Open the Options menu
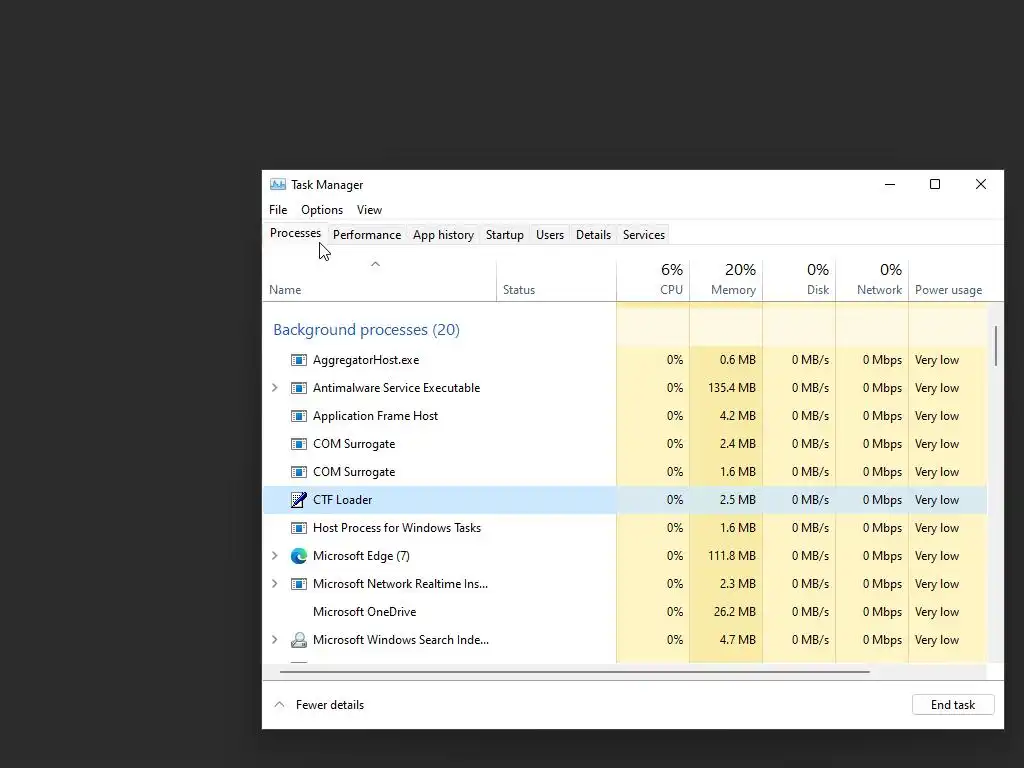This screenshot has height=768, width=1024. tap(322, 210)
